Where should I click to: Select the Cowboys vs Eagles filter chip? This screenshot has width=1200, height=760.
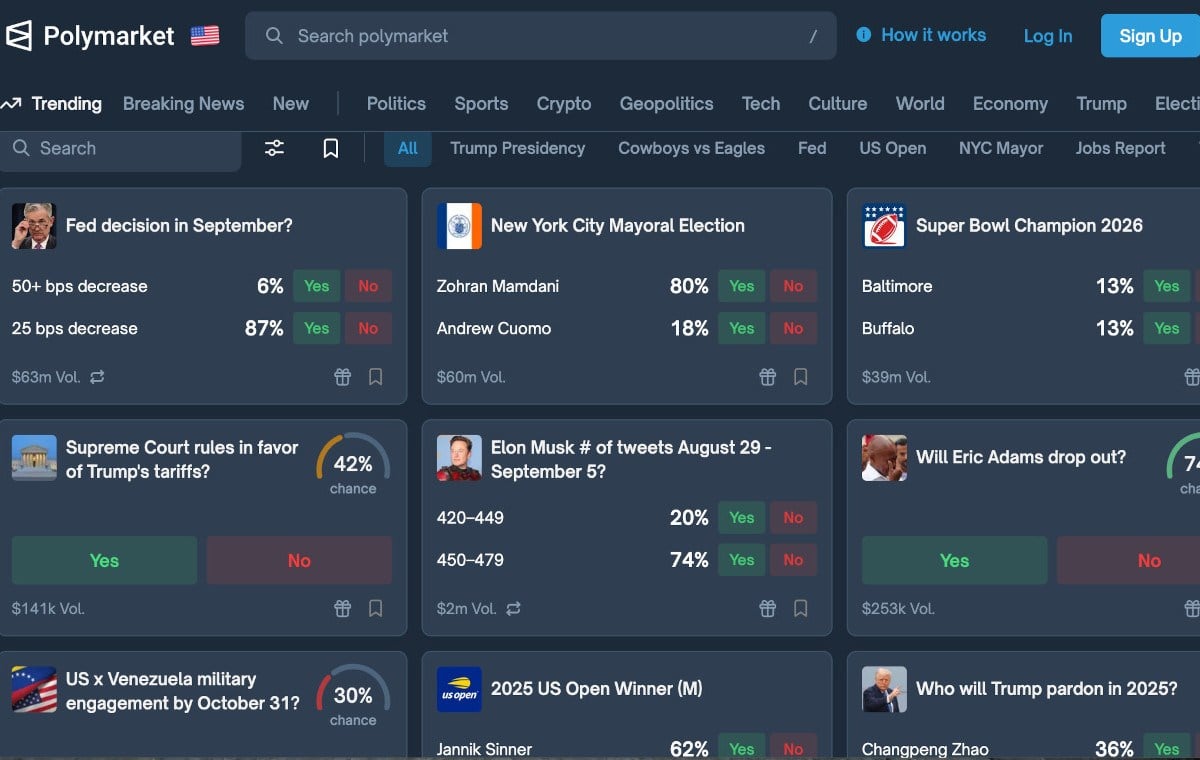(x=691, y=148)
